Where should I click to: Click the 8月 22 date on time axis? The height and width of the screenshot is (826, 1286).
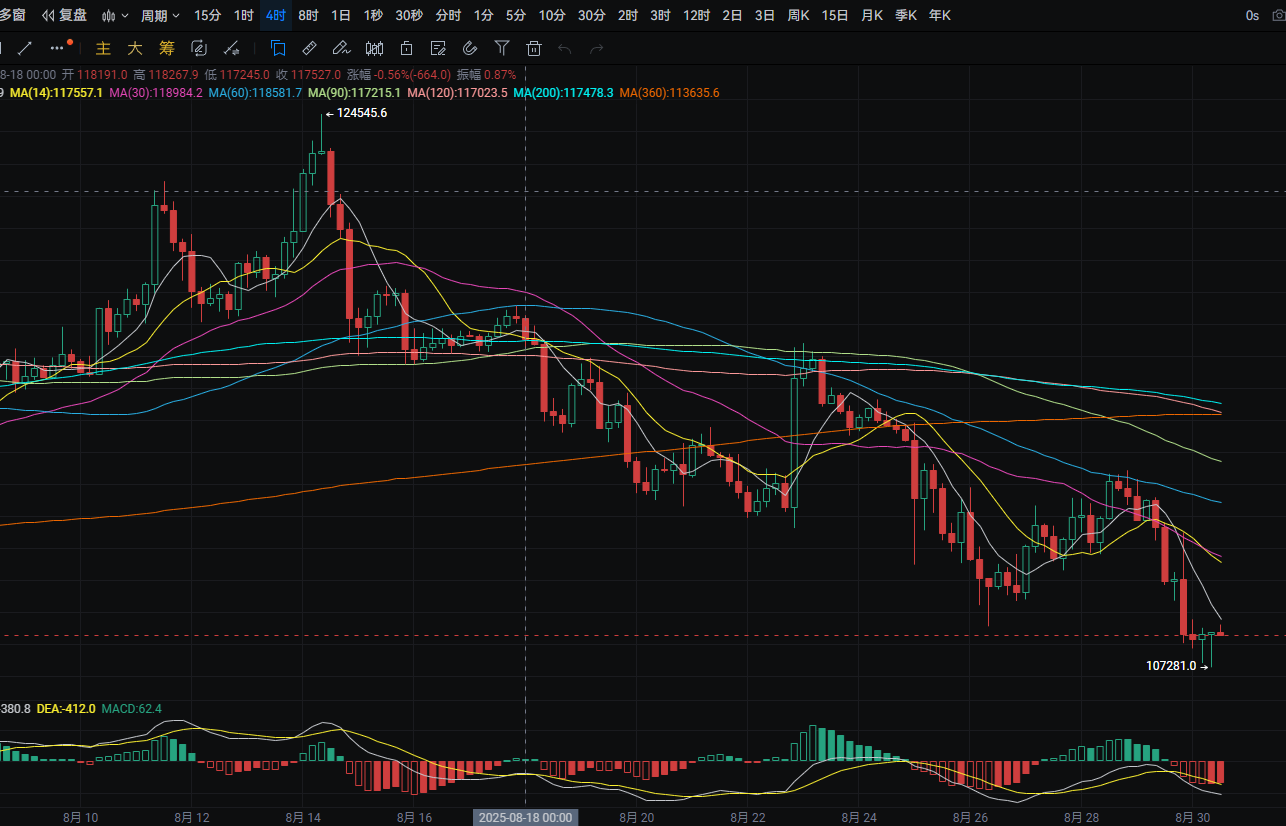pyautogui.click(x=748, y=817)
